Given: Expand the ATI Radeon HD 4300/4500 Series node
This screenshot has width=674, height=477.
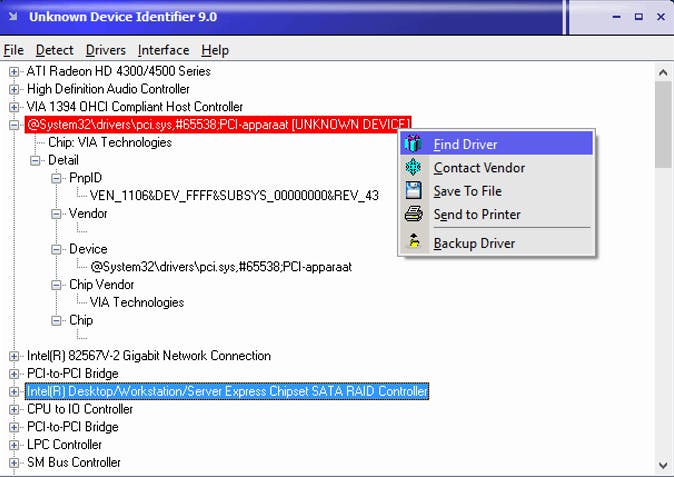Looking at the screenshot, I should click(14, 72).
